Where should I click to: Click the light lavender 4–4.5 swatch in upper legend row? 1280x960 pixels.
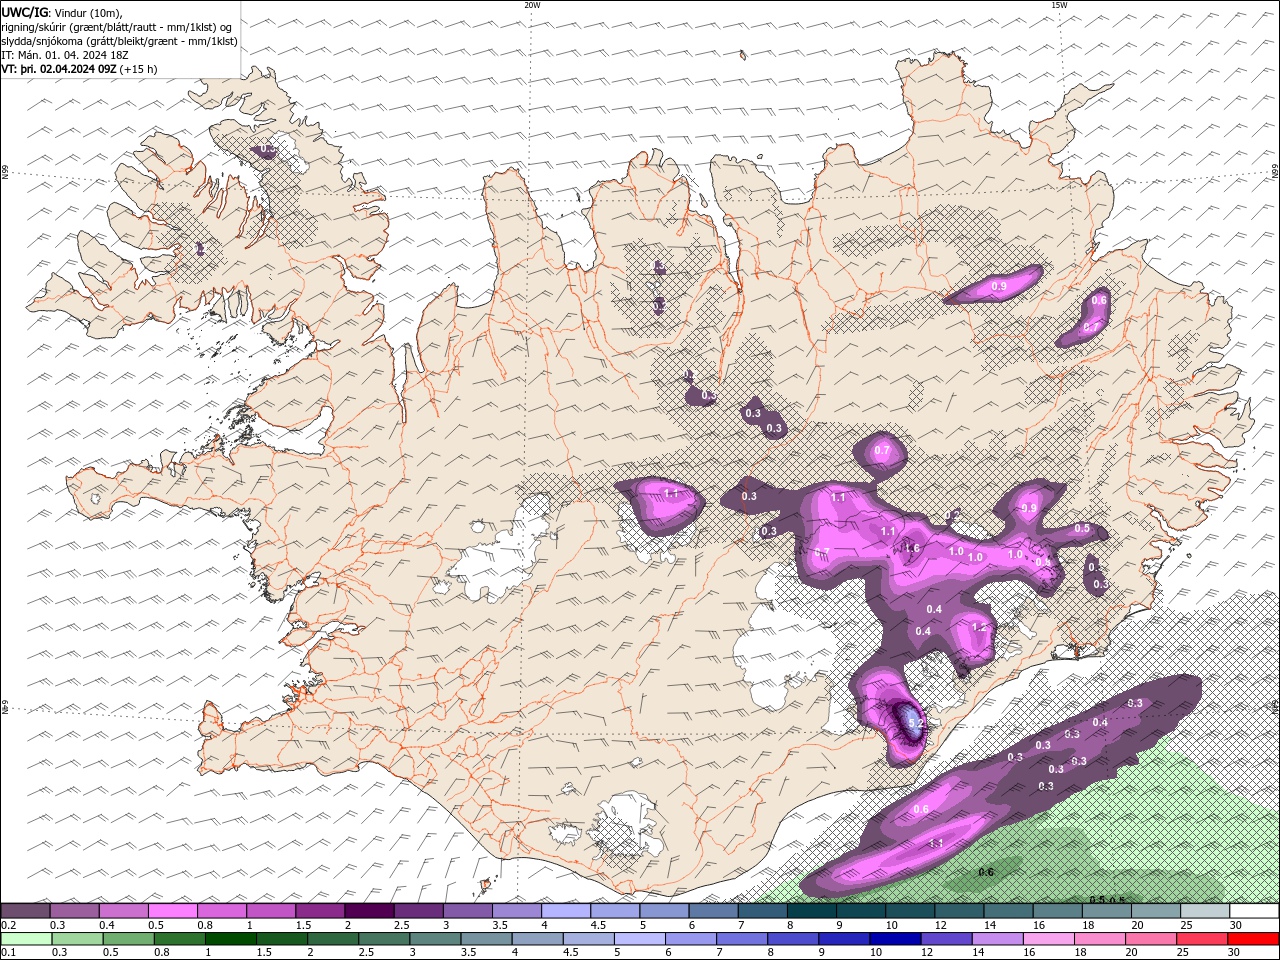click(x=566, y=911)
